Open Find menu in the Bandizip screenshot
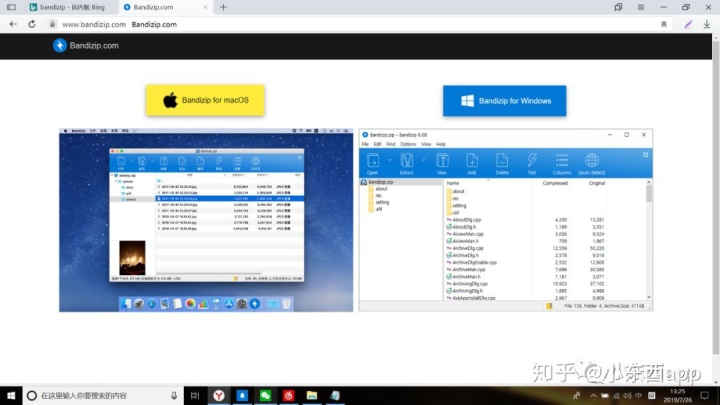The height and width of the screenshot is (405, 720). 391,144
